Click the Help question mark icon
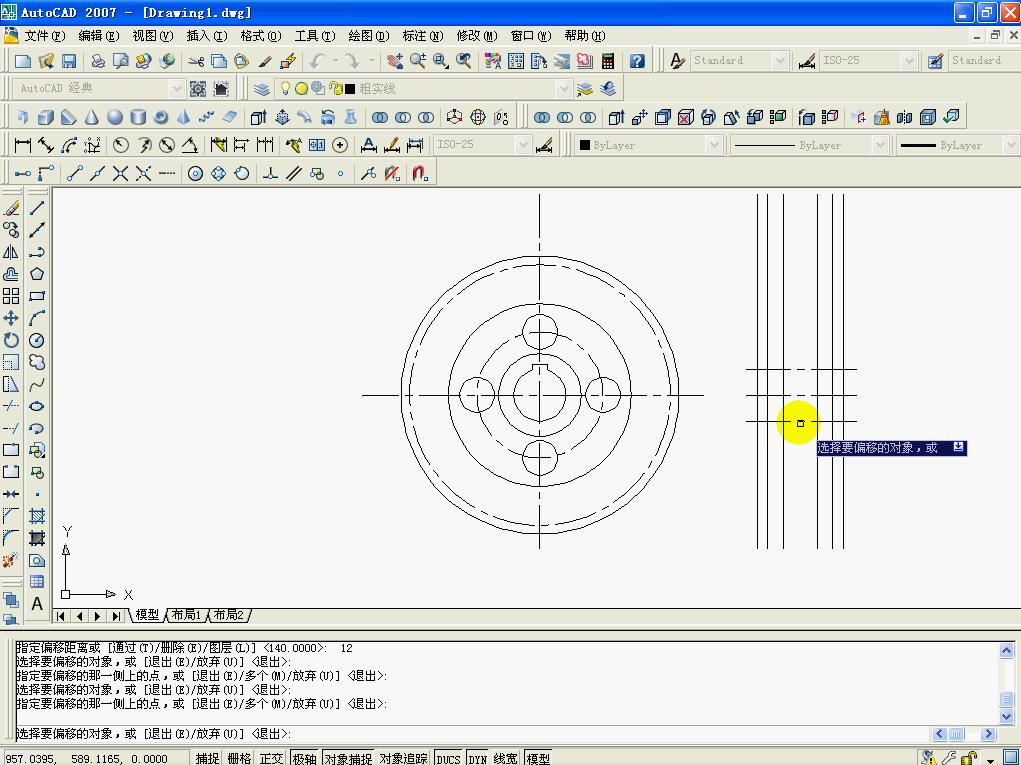The width and height of the screenshot is (1021, 765). click(x=637, y=61)
